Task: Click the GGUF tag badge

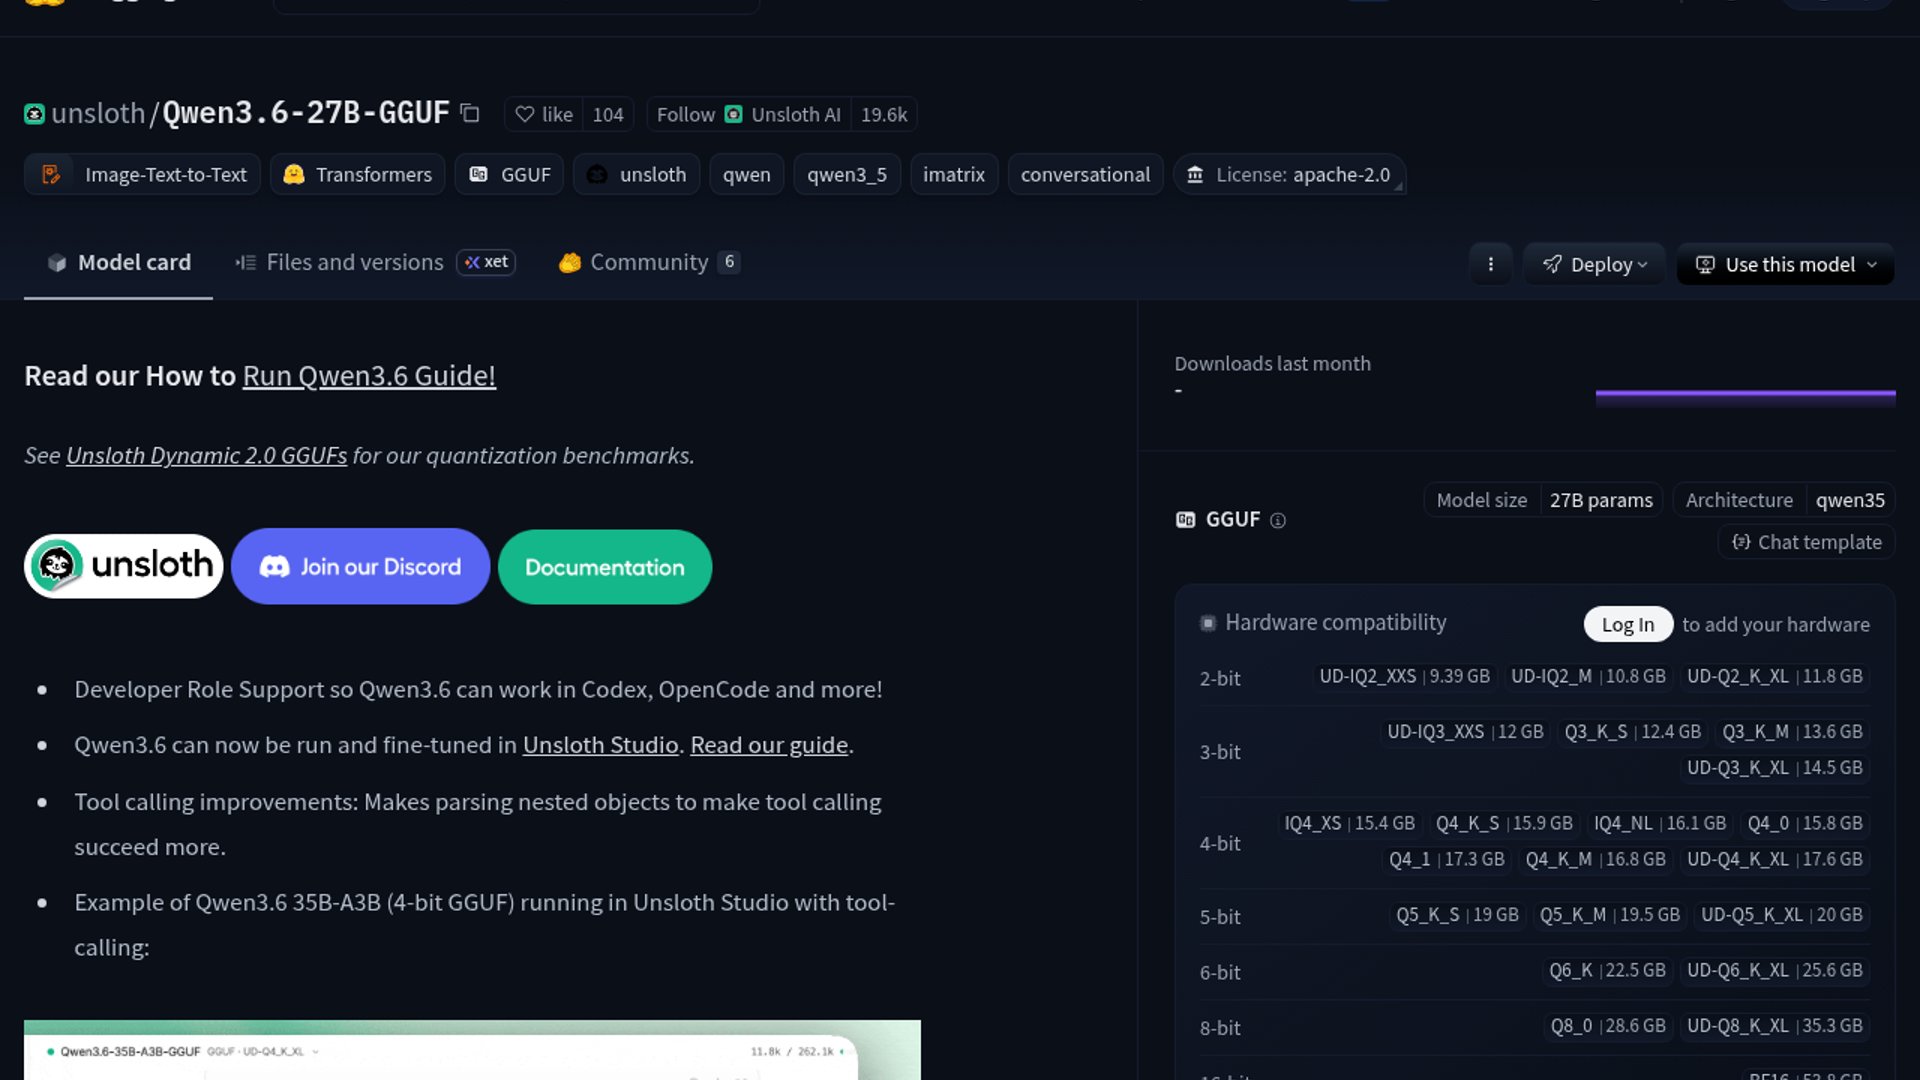Action: [x=510, y=175]
